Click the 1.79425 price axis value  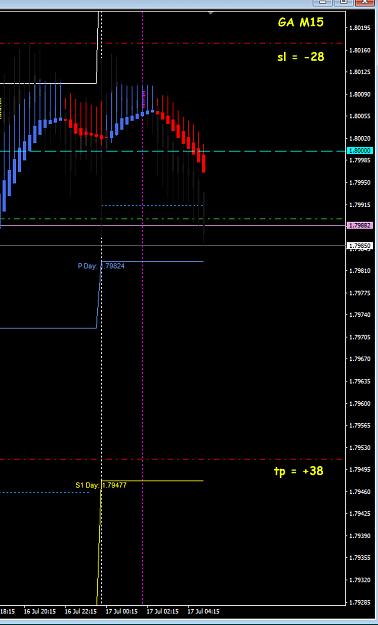click(360, 514)
